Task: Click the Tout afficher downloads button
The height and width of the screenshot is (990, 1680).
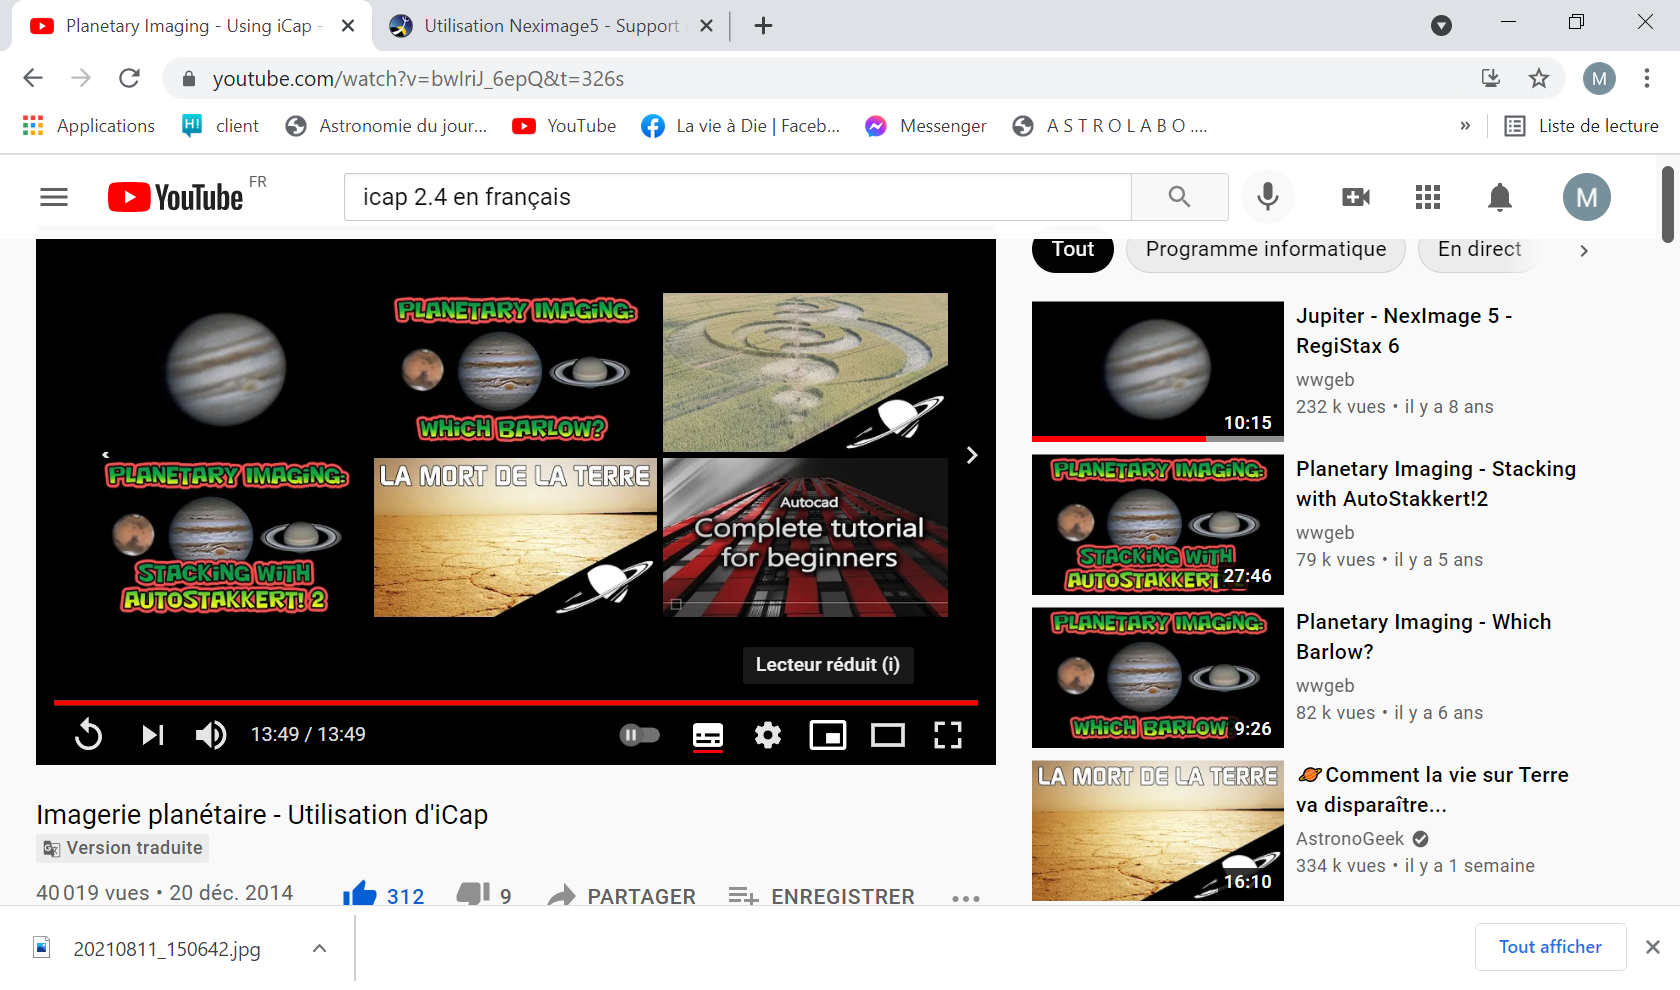Action: [x=1550, y=947]
